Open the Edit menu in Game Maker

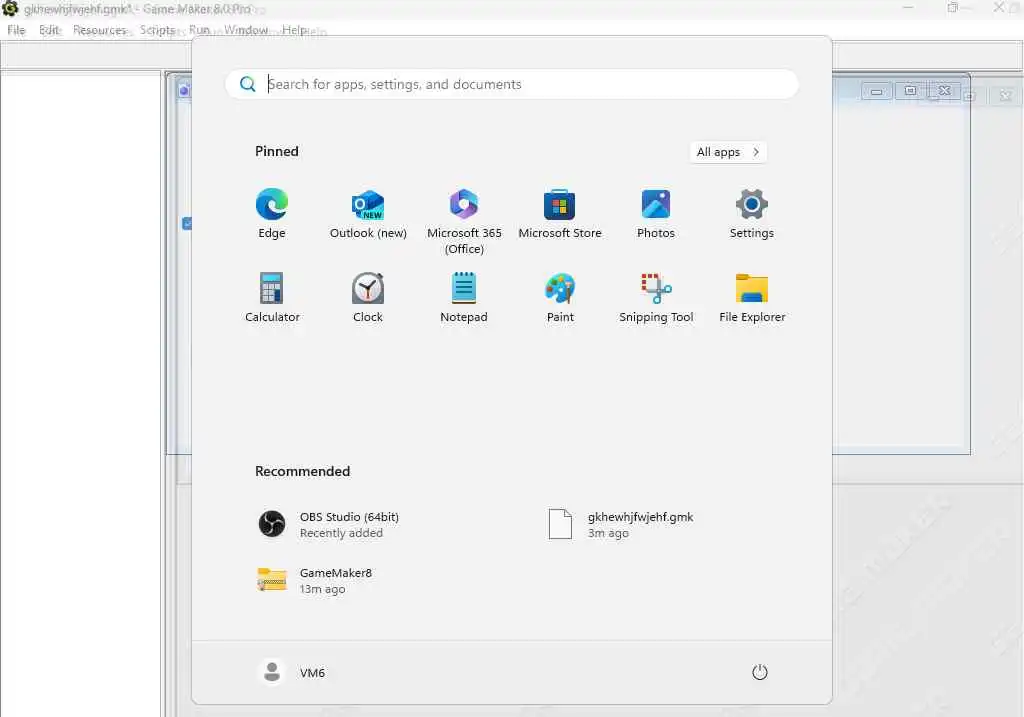[49, 30]
